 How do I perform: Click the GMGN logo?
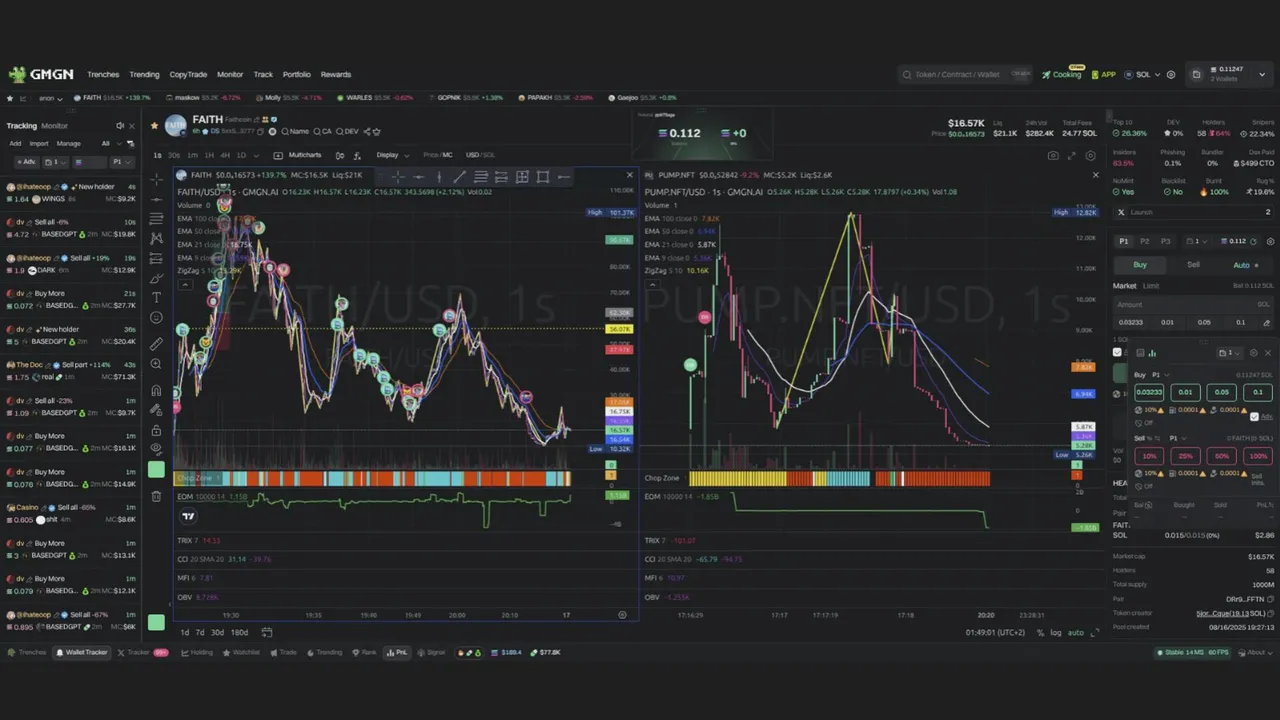41,74
